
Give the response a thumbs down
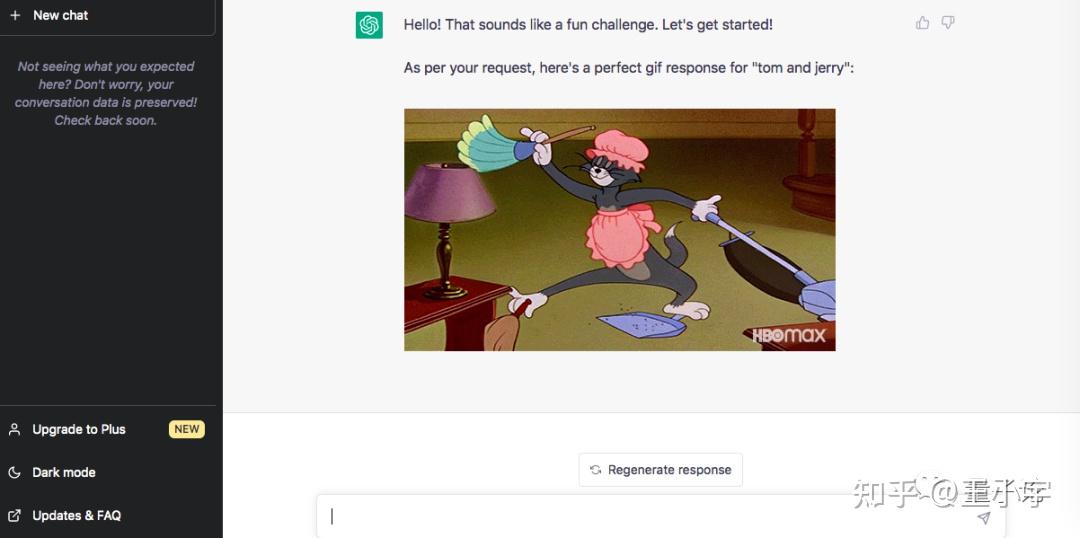click(x=948, y=23)
